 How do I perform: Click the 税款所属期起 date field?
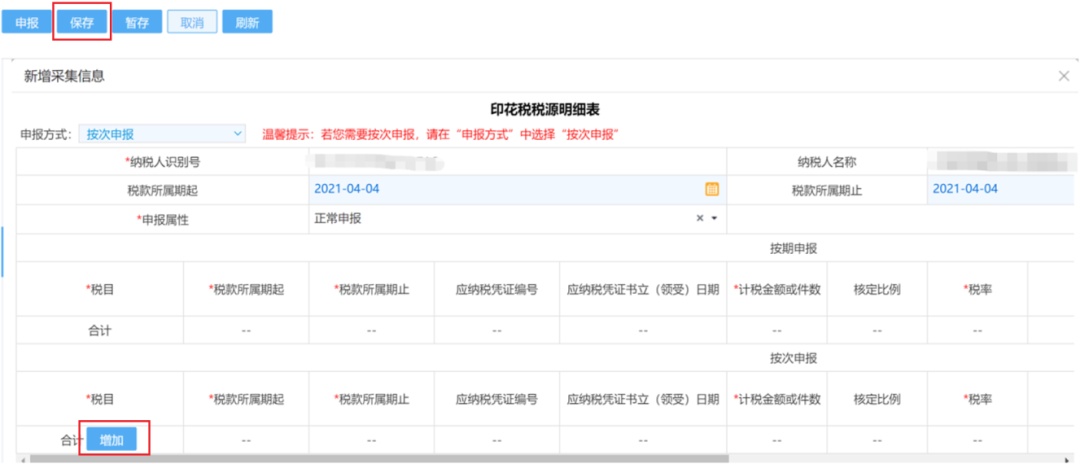point(500,189)
